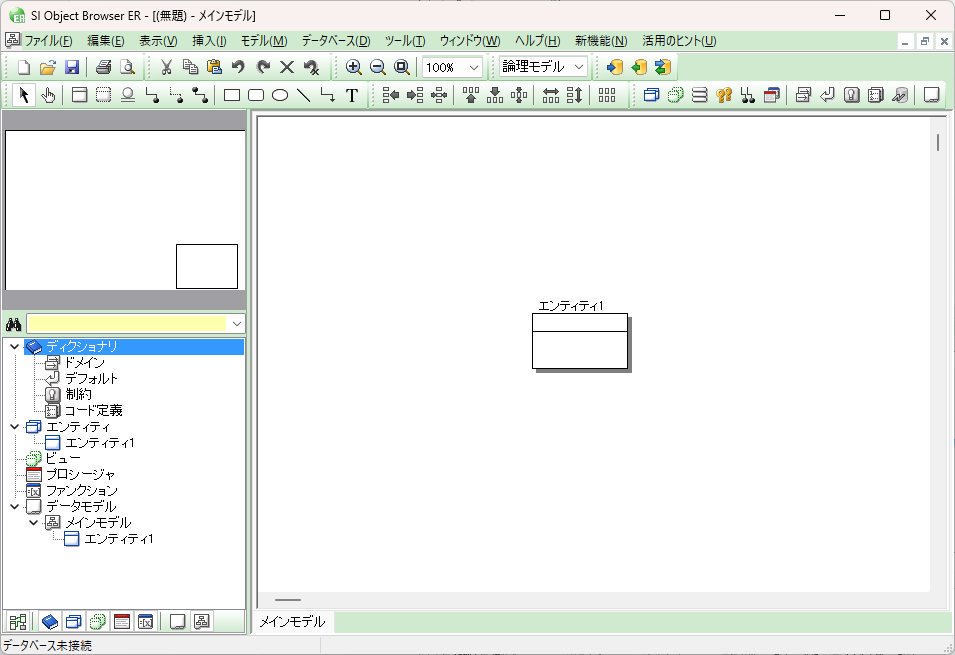Show dictionary with blue book bottom icon
Image resolution: width=955 pixels, height=655 pixels.
pyautogui.click(x=50, y=621)
